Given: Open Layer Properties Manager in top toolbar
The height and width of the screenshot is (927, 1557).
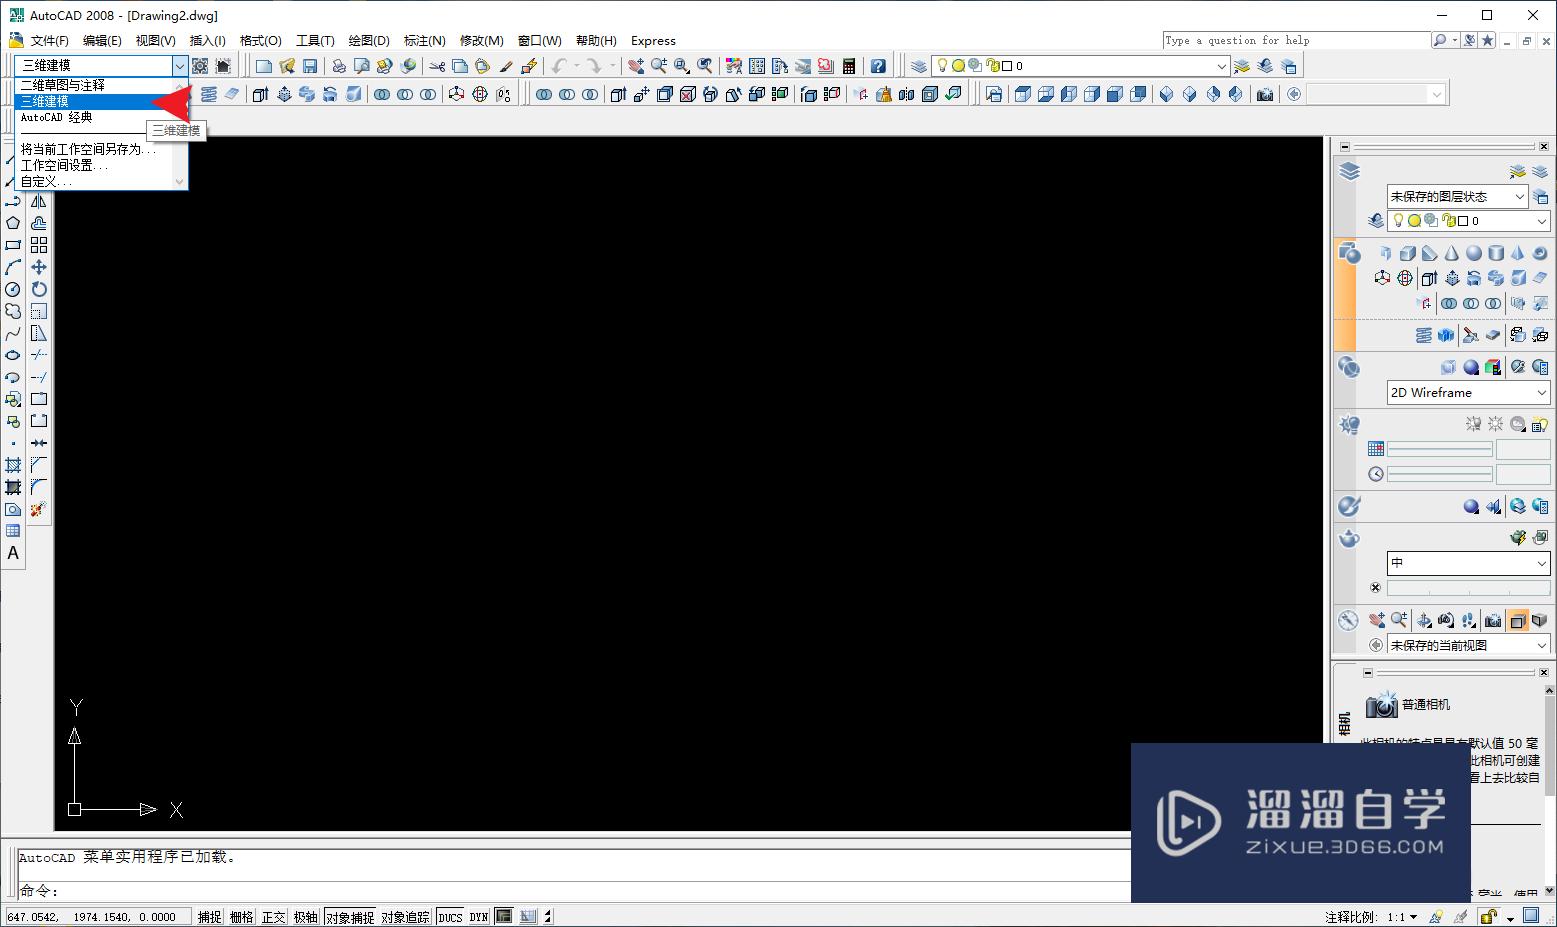Looking at the screenshot, I should pos(918,66).
